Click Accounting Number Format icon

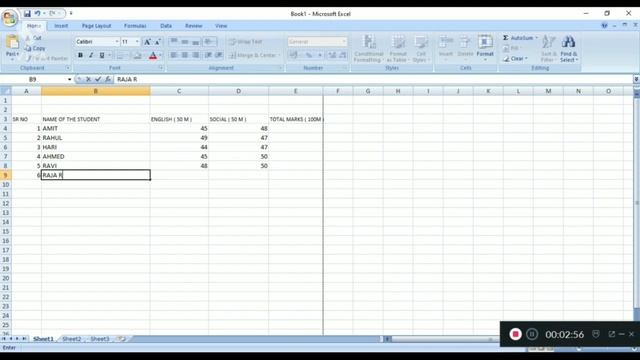tap(294, 55)
